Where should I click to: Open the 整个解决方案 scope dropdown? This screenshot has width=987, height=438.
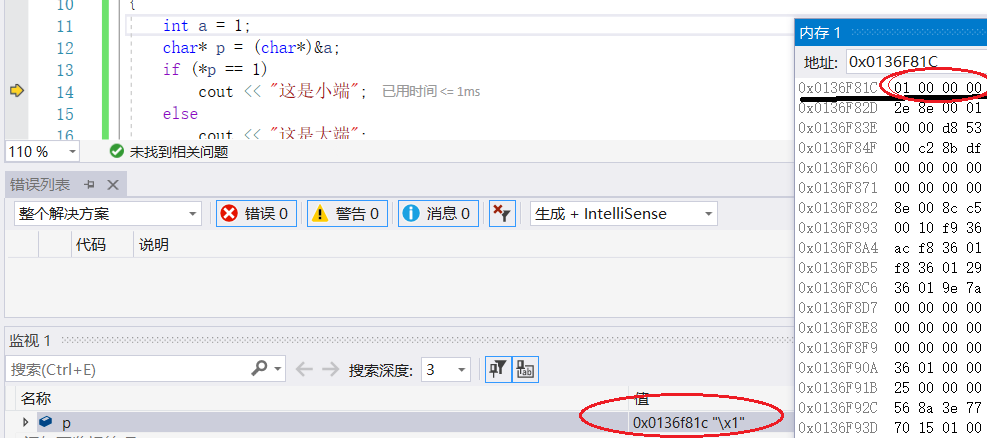click(x=108, y=214)
